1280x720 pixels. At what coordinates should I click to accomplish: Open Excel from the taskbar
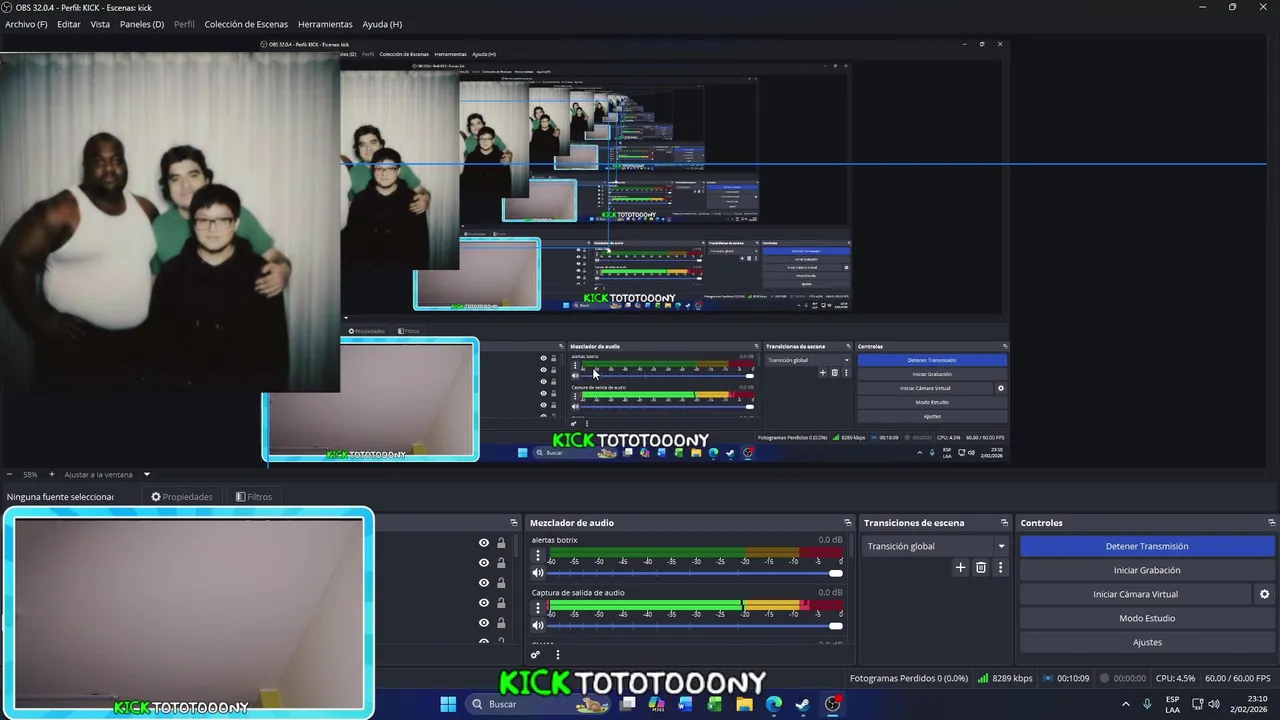pyautogui.click(x=715, y=704)
